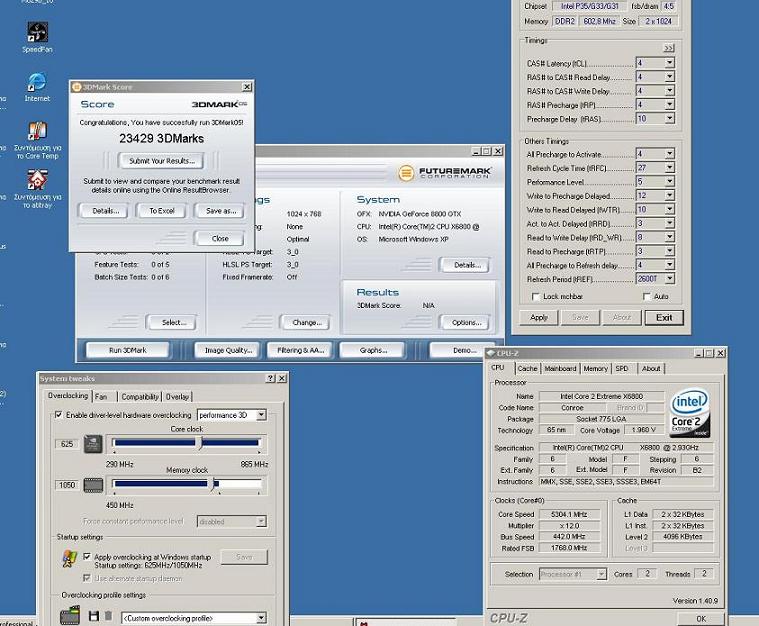Click the OK button in CPU-Z

pos(700,618)
